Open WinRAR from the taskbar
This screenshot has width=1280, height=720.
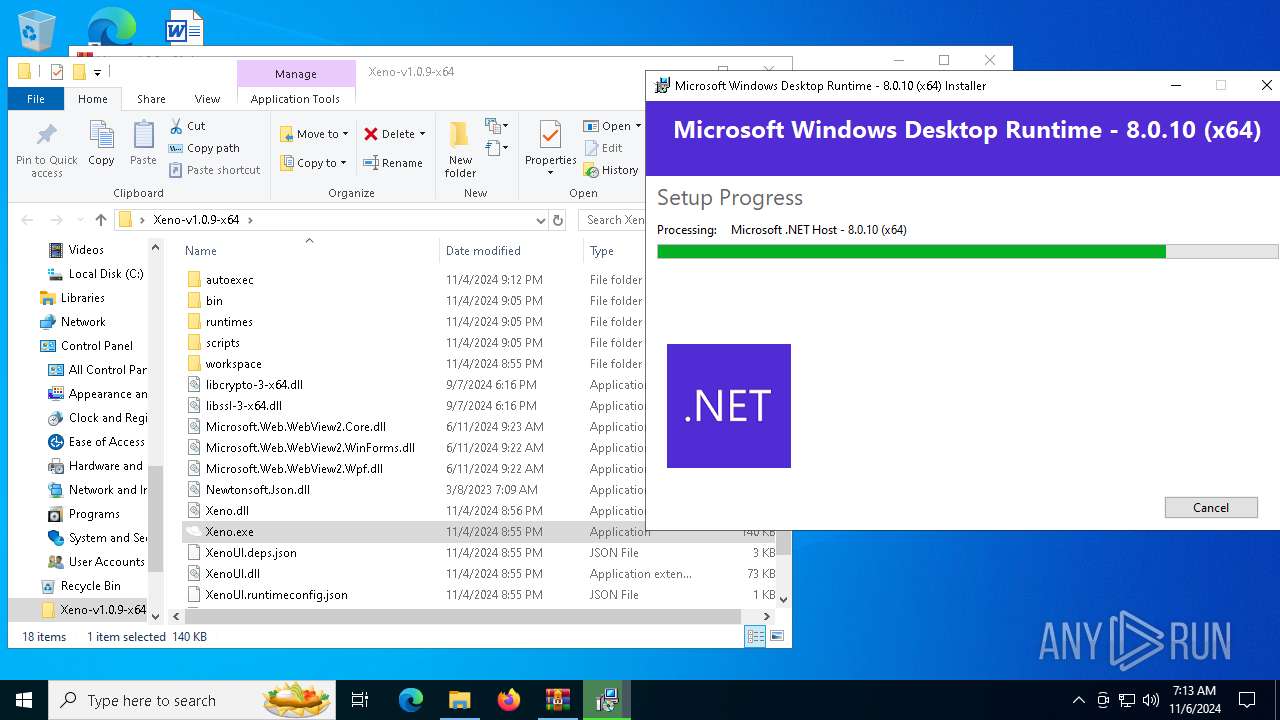coord(557,700)
